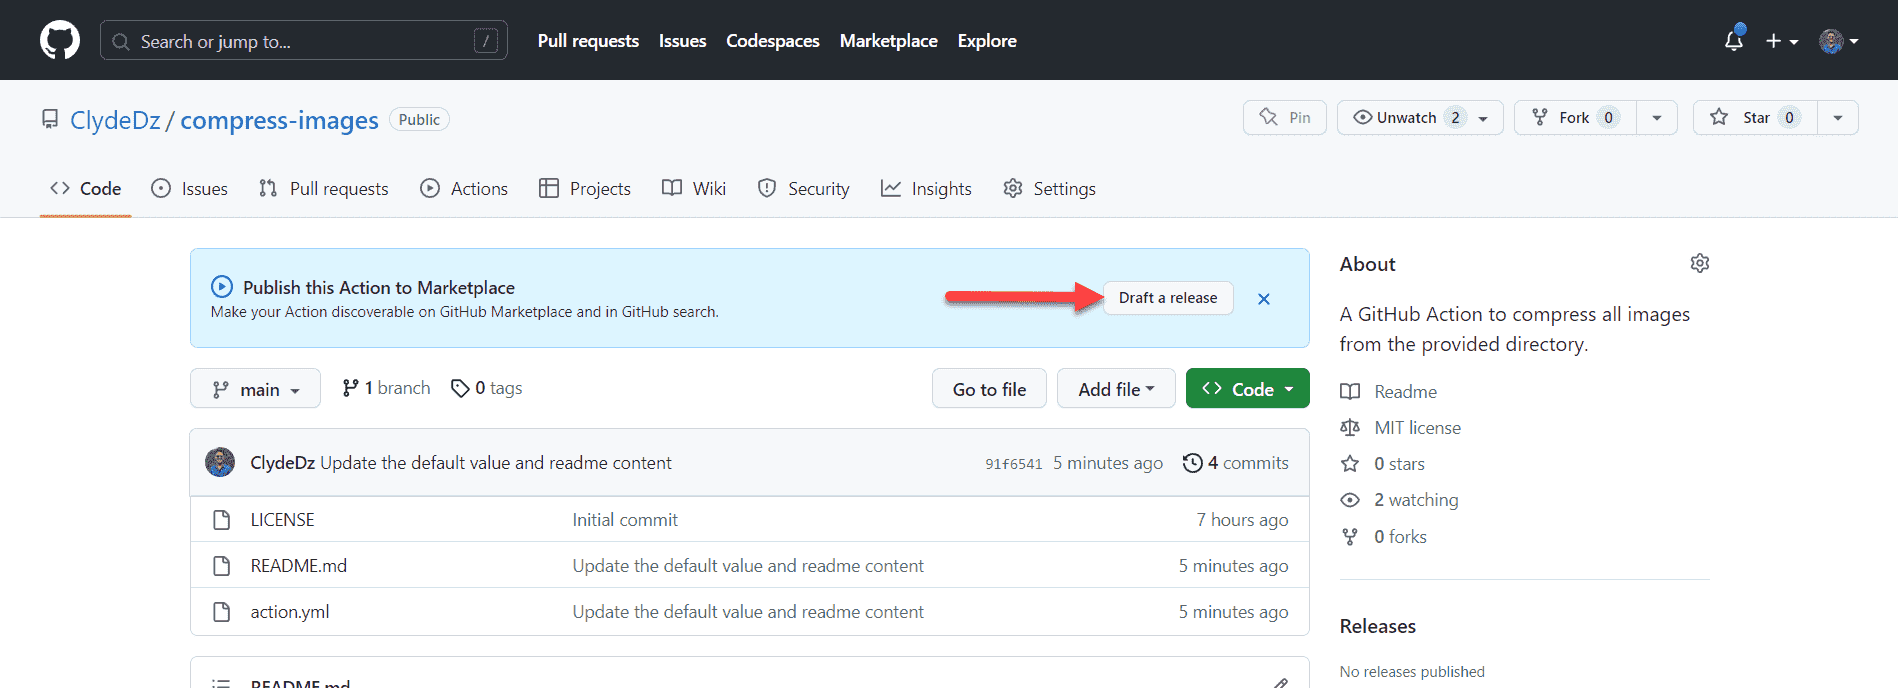This screenshot has height=688, width=1898.
Task: Click the About section gear icon
Action: pyautogui.click(x=1700, y=263)
